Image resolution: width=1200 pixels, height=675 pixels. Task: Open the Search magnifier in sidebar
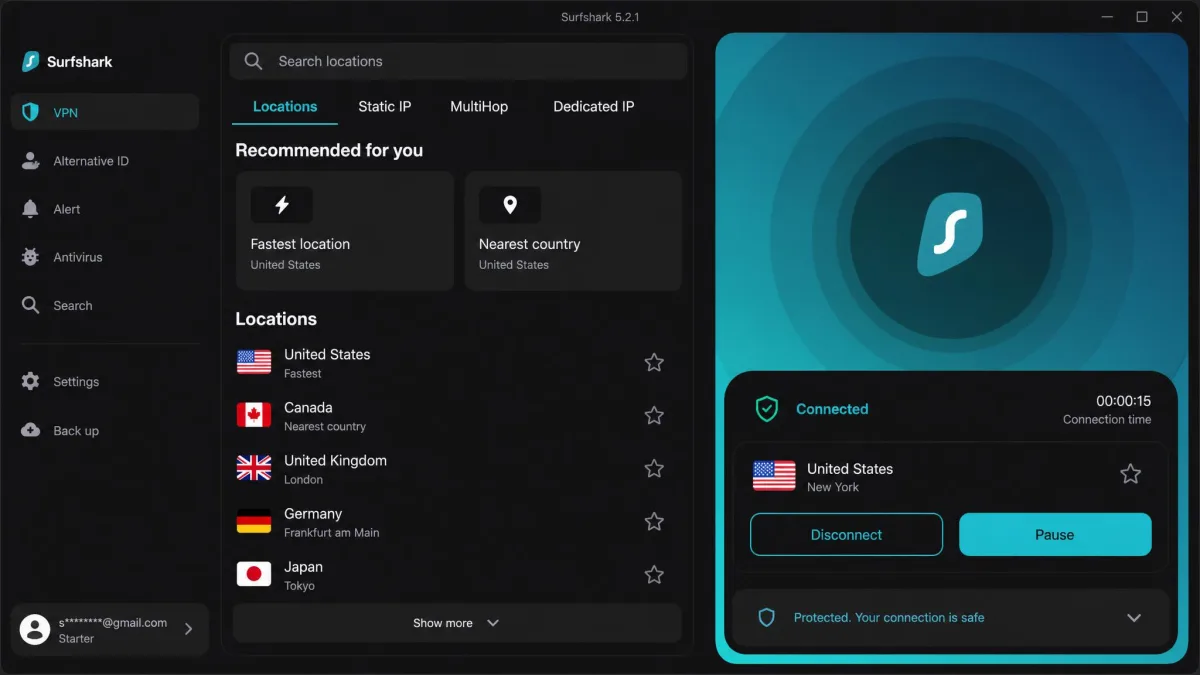click(x=31, y=305)
